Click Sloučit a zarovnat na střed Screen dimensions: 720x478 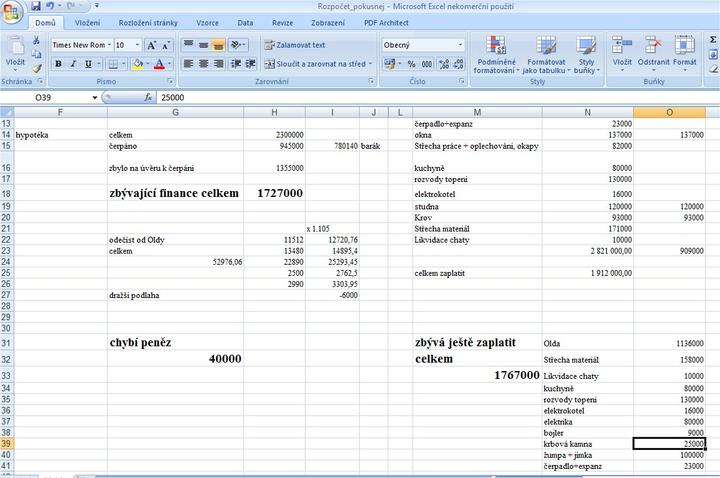point(316,64)
